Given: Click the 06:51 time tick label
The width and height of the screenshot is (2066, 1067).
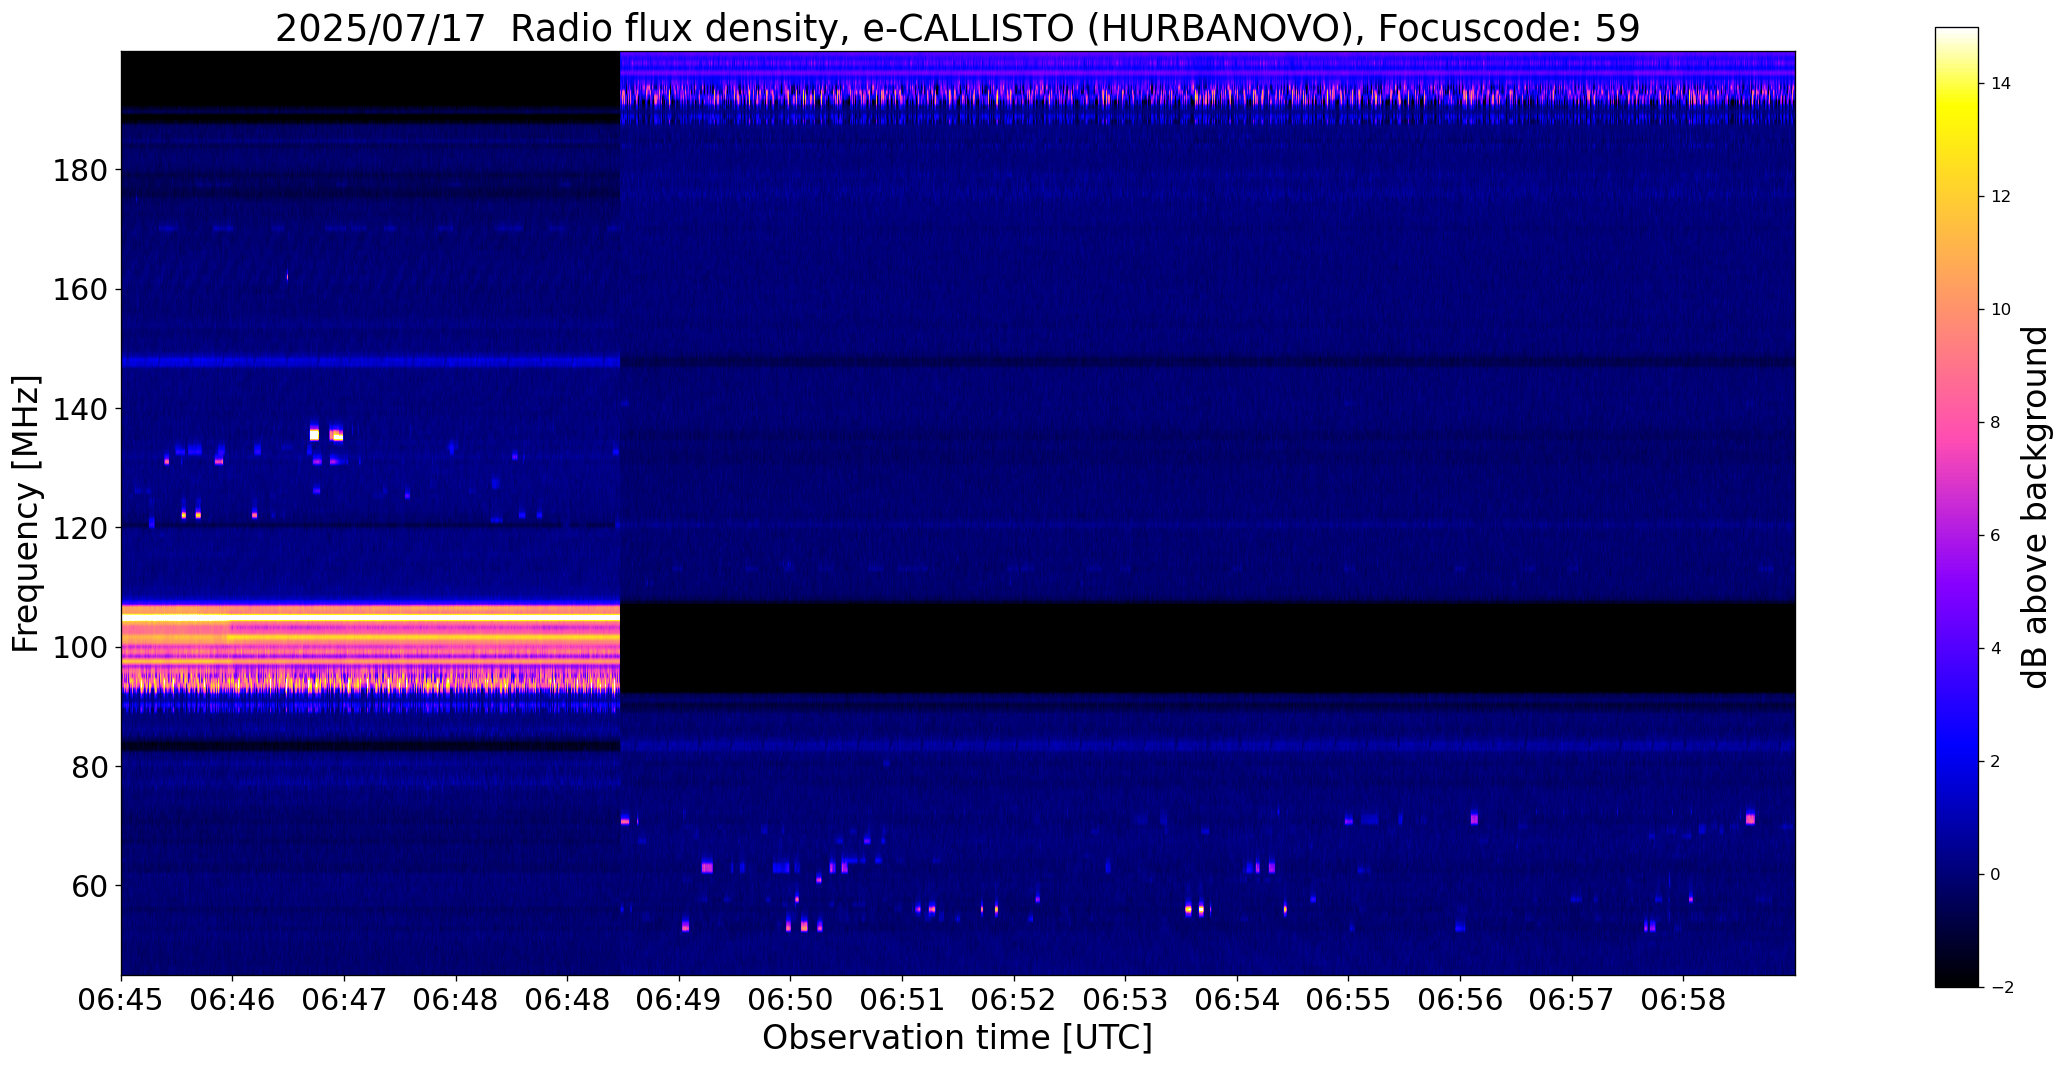Looking at the screenshot, I should point(902,1000).
